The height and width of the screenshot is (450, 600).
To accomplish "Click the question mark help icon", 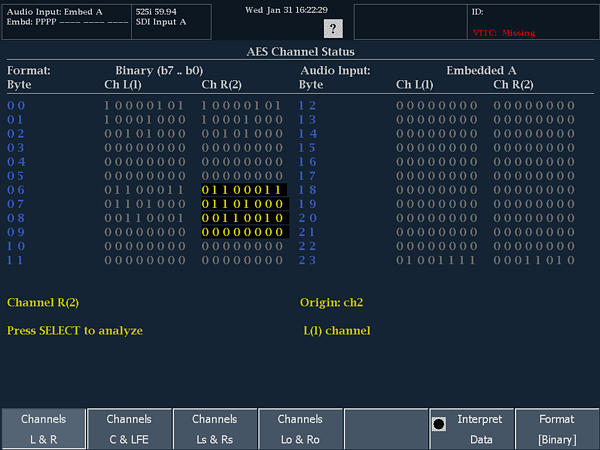I will [333, 28].
